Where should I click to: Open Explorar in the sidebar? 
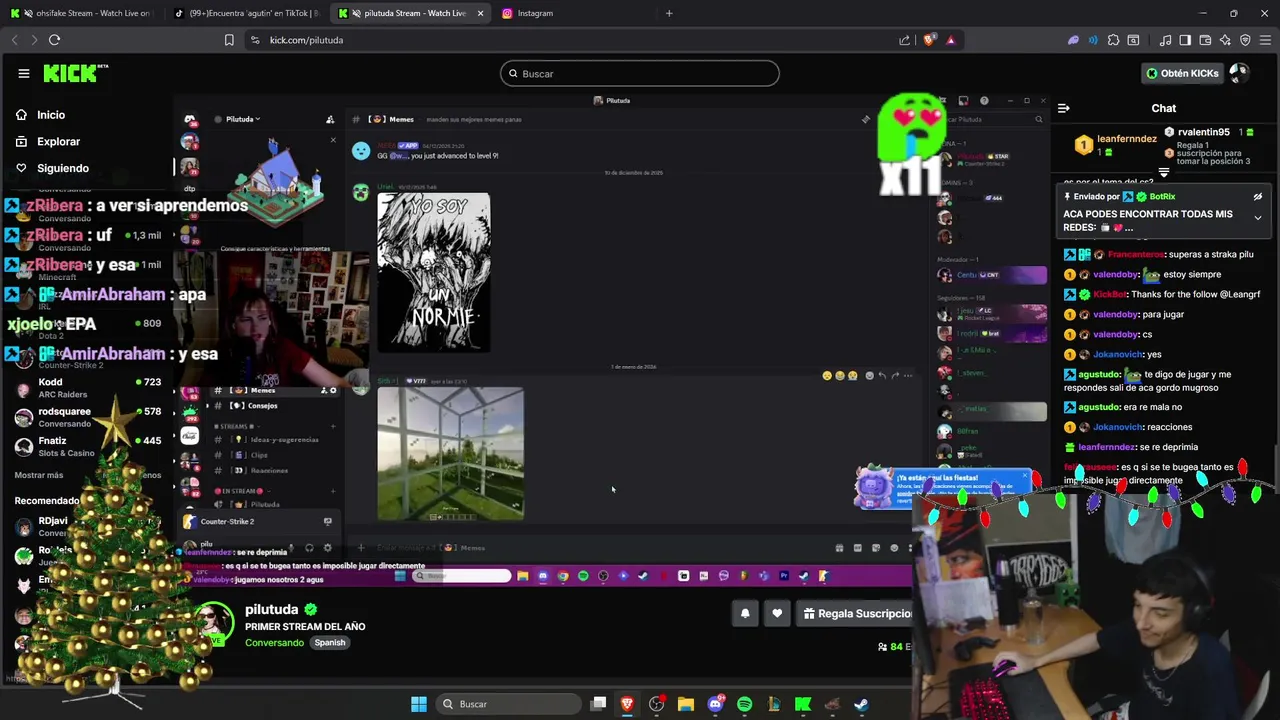[x=58, y=142]
